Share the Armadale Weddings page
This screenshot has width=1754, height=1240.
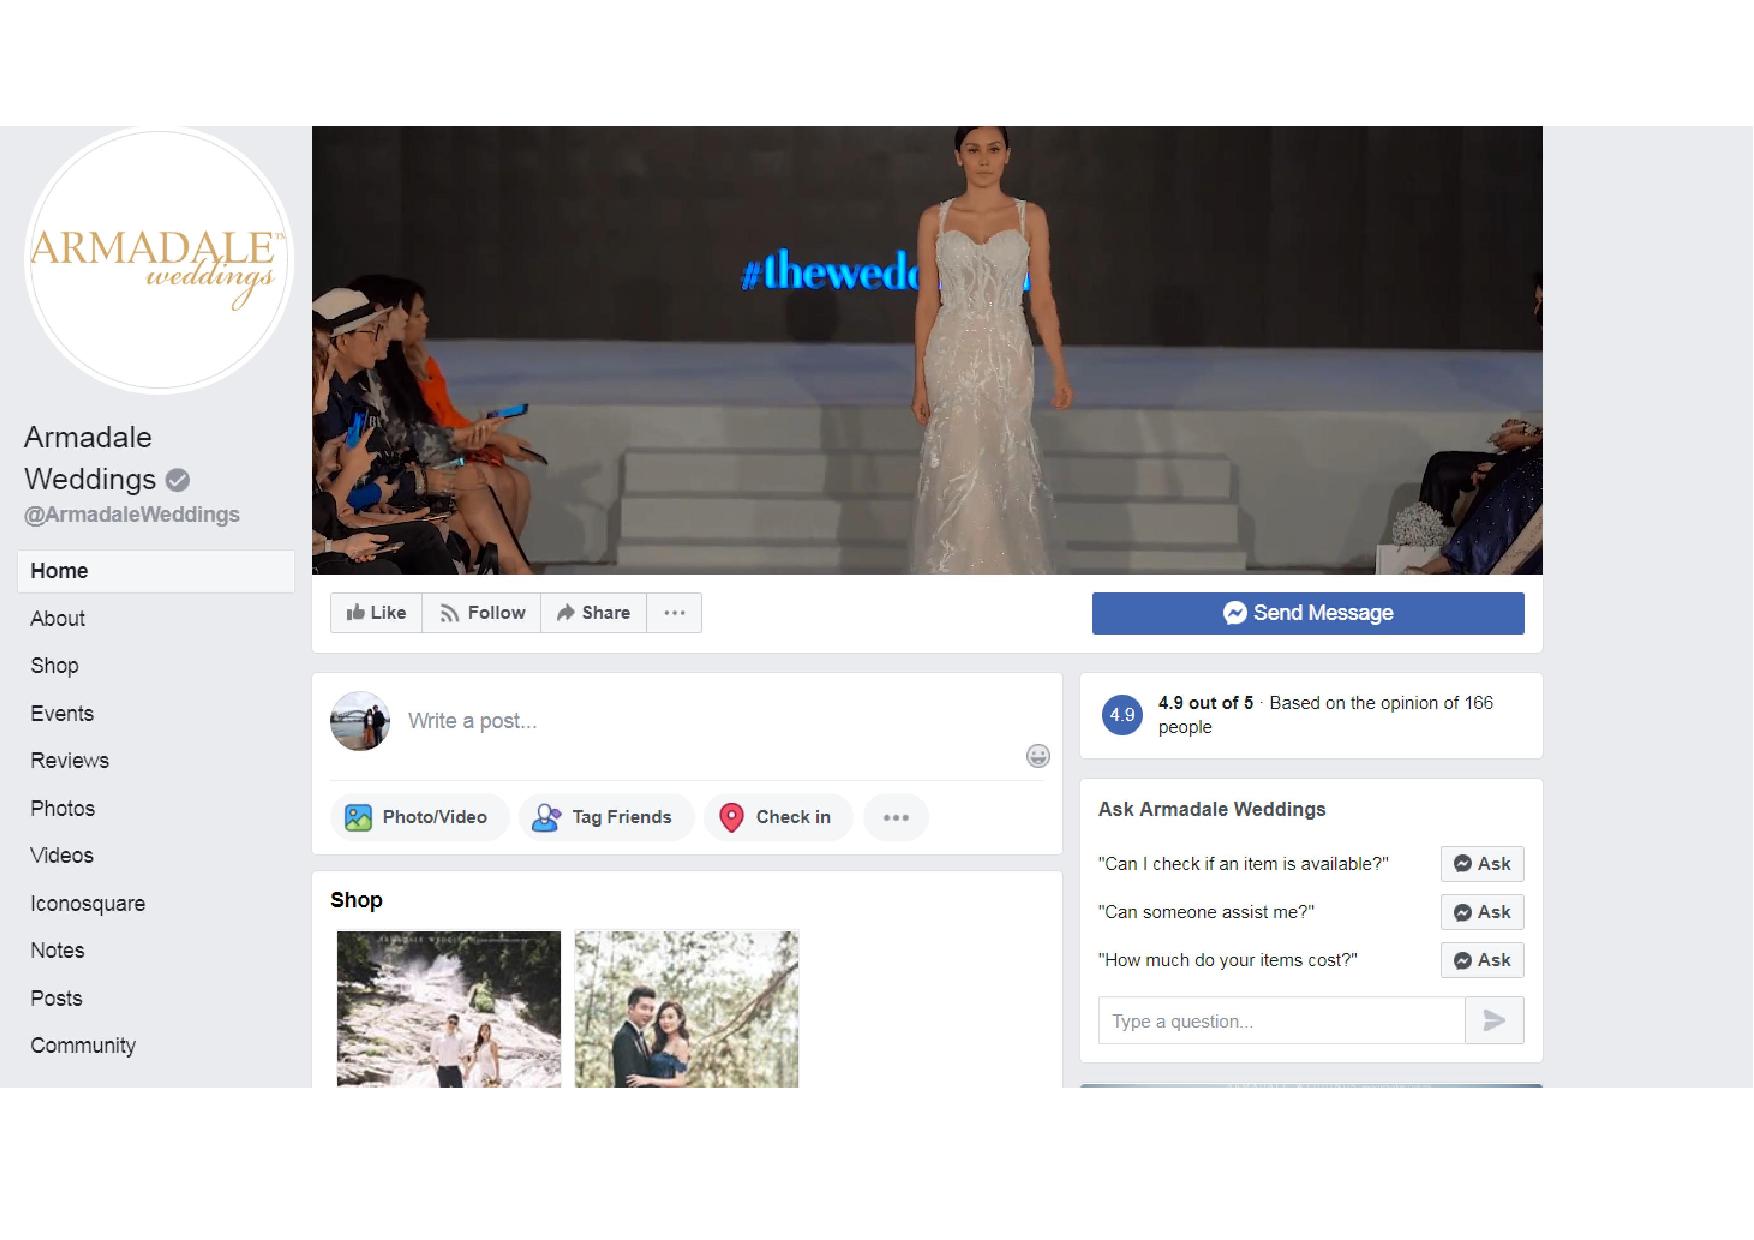(594, 613)
